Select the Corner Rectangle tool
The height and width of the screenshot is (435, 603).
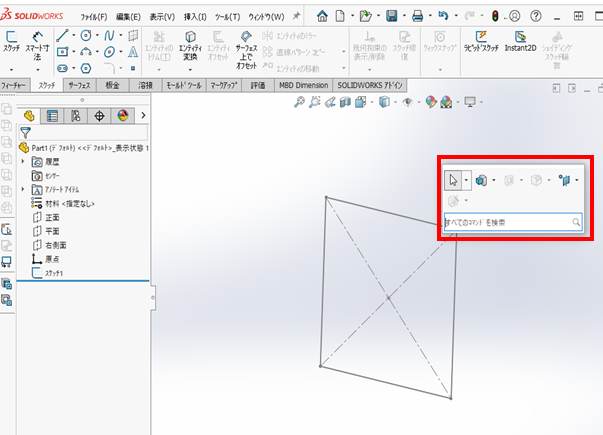click(62, 52)
